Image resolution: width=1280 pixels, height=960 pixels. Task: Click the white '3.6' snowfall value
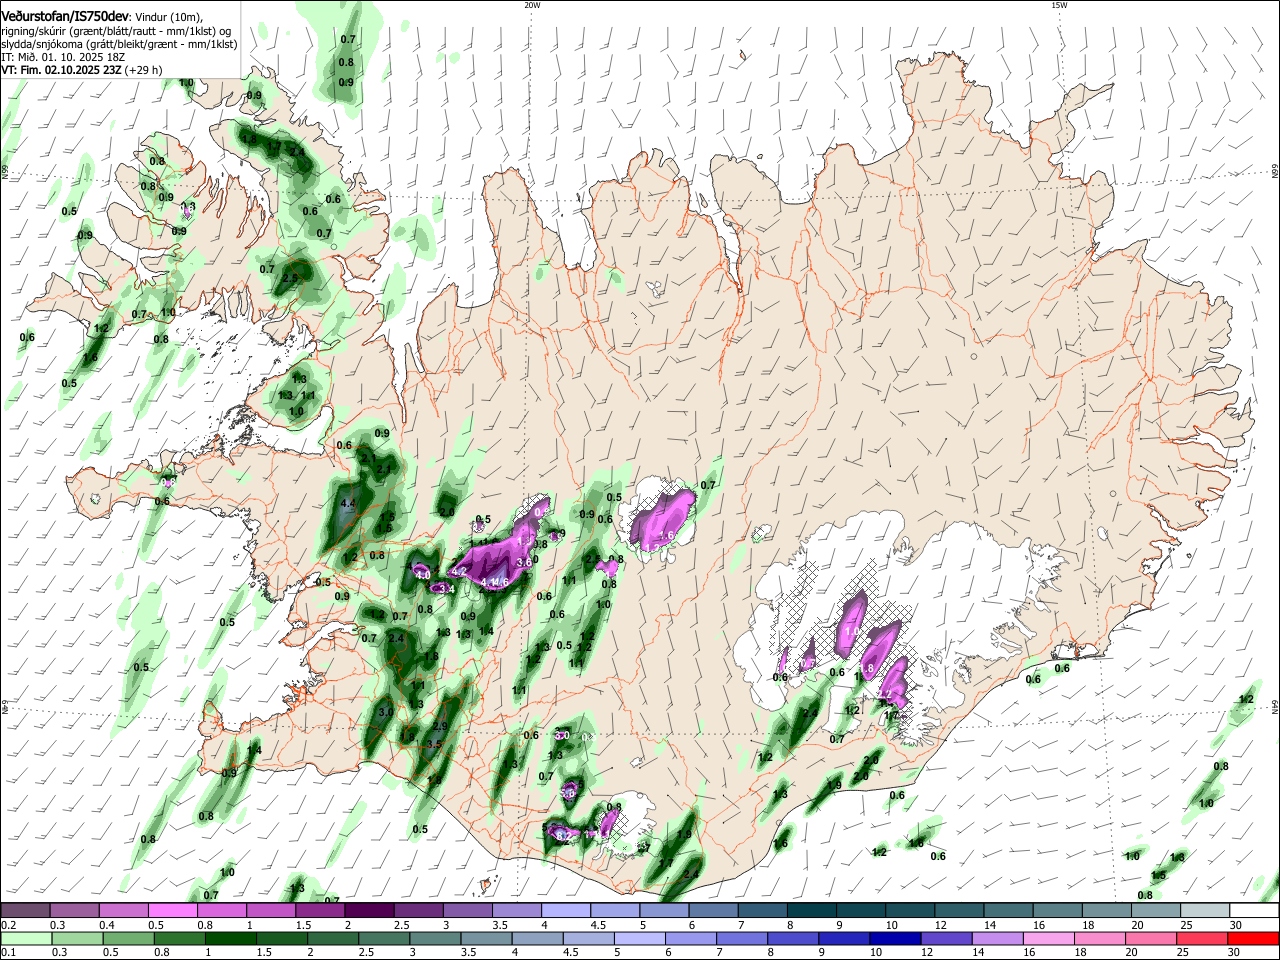tap(523, 563)
